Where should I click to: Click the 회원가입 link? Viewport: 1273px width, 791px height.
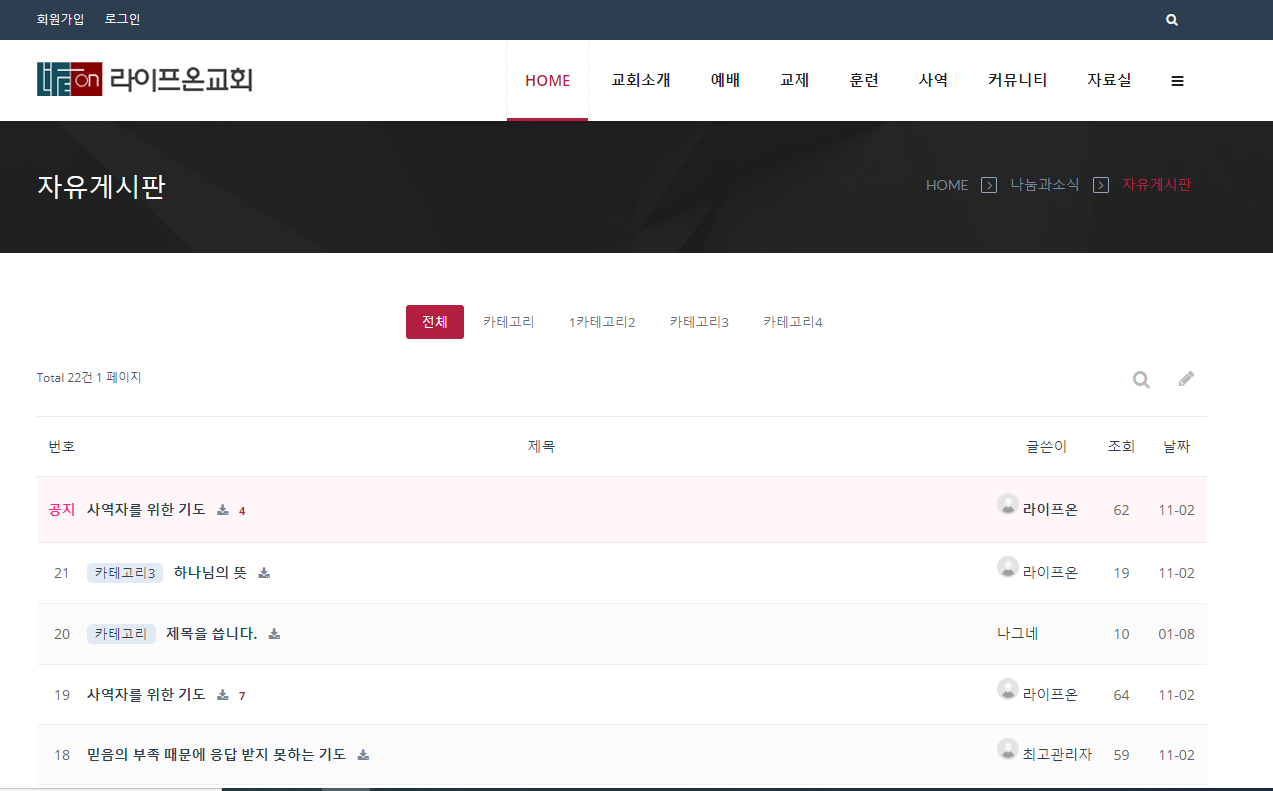58,19
